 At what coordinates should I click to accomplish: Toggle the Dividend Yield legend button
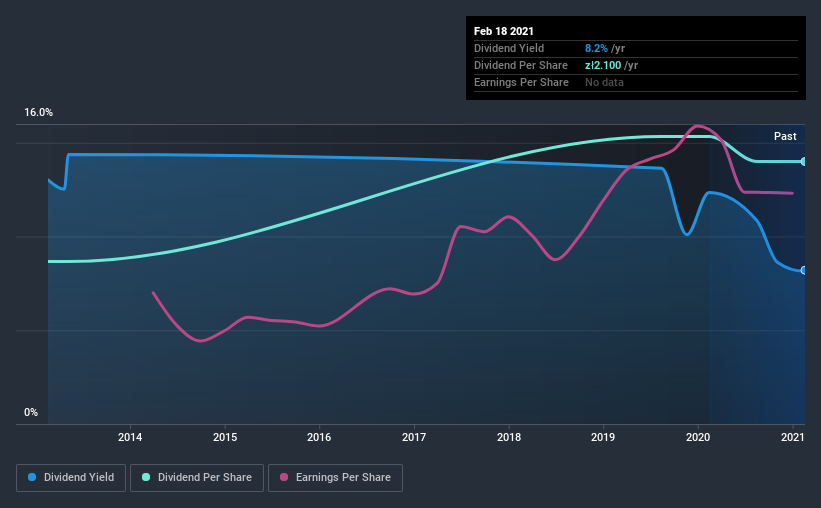[71, 478]
